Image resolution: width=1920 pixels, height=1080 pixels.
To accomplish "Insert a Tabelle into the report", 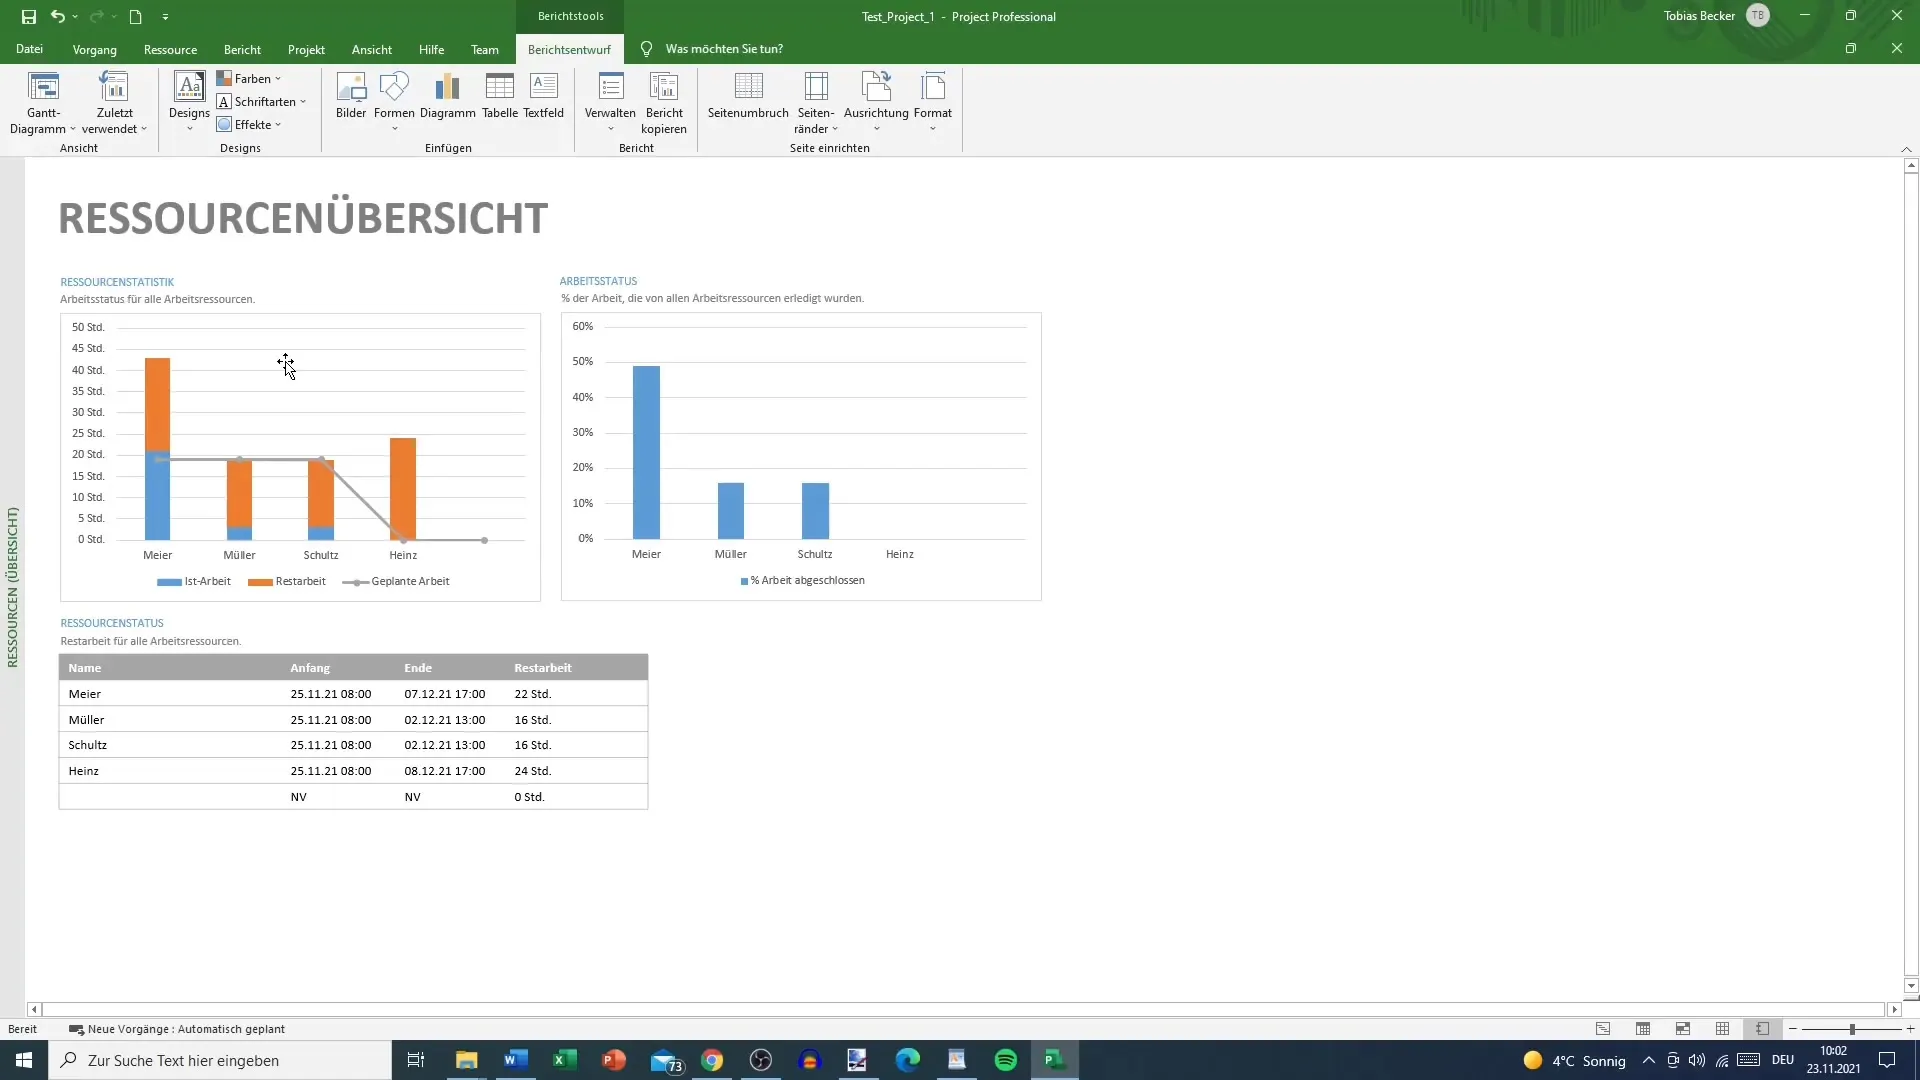I will pos(500,88).
